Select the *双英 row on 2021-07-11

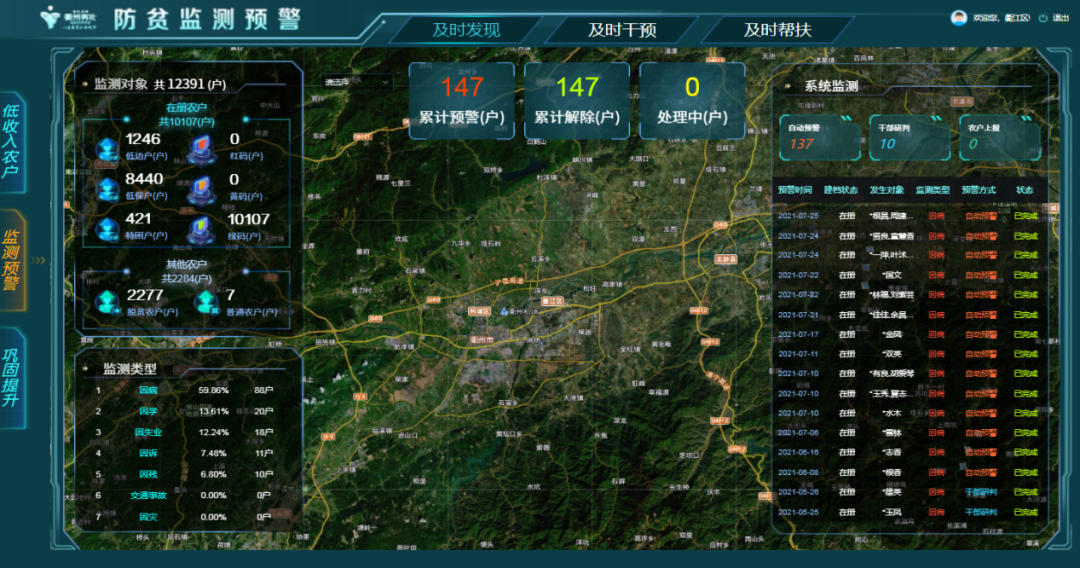click(x=892, y=354)
